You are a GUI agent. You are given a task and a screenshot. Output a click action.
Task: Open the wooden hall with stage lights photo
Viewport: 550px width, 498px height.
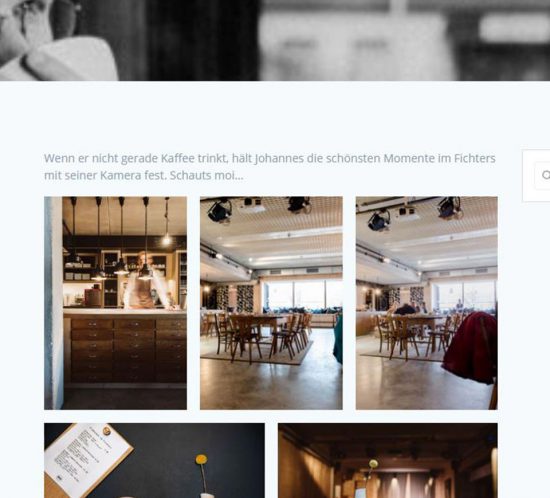click(x=388, y=460)
